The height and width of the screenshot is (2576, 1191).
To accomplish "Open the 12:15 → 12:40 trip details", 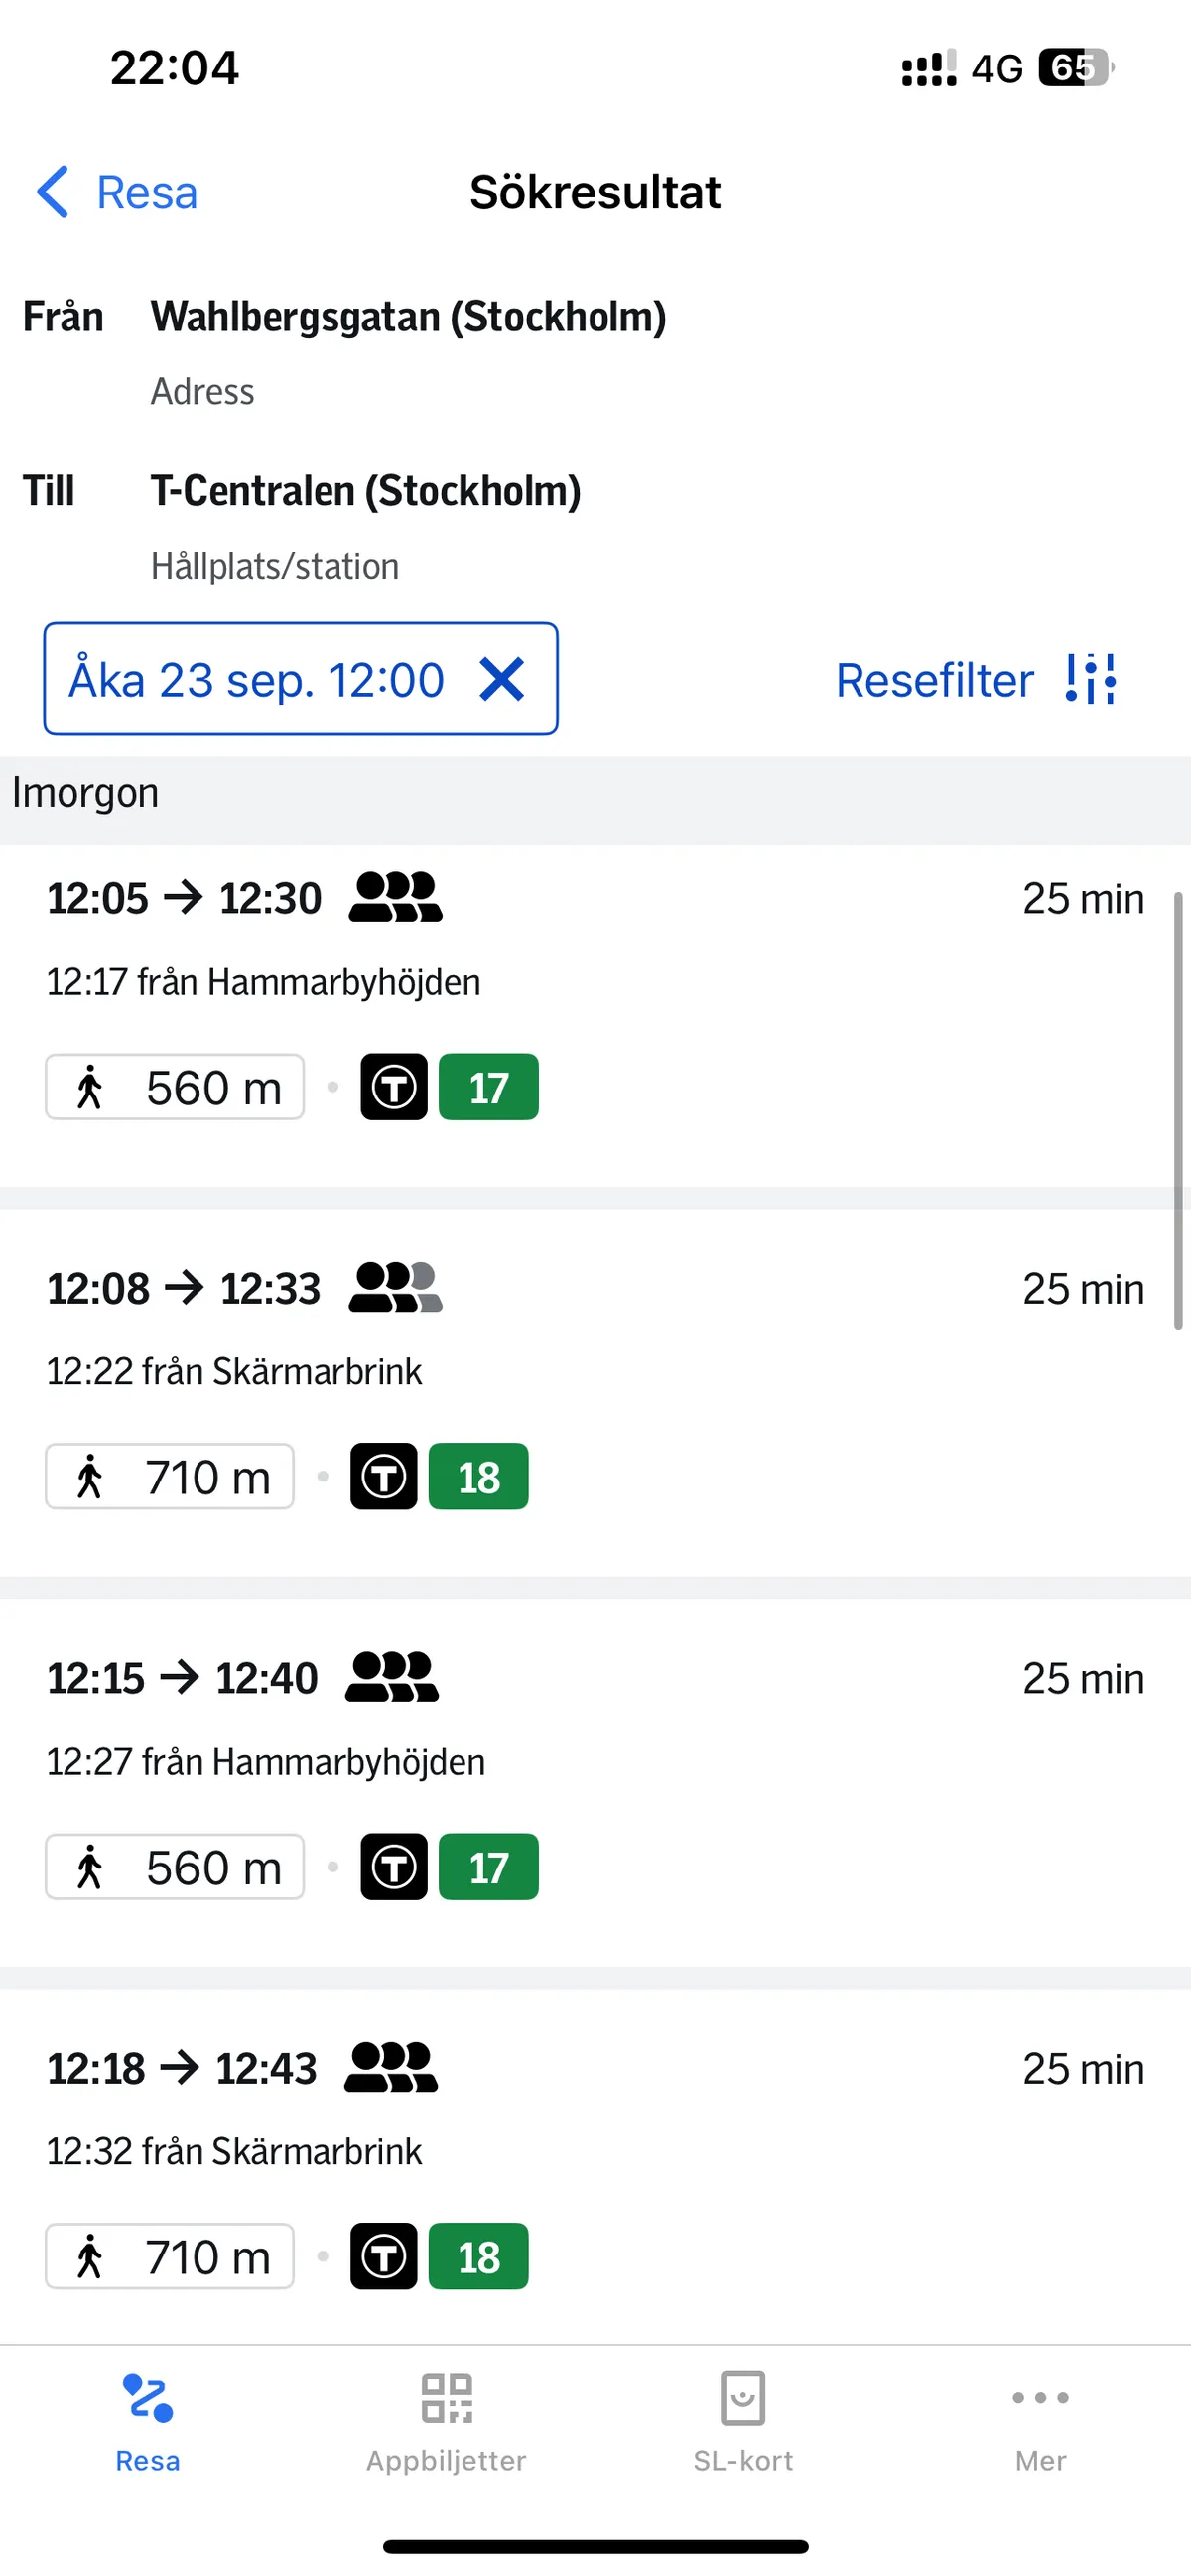I will click(x=700, y=1760).
